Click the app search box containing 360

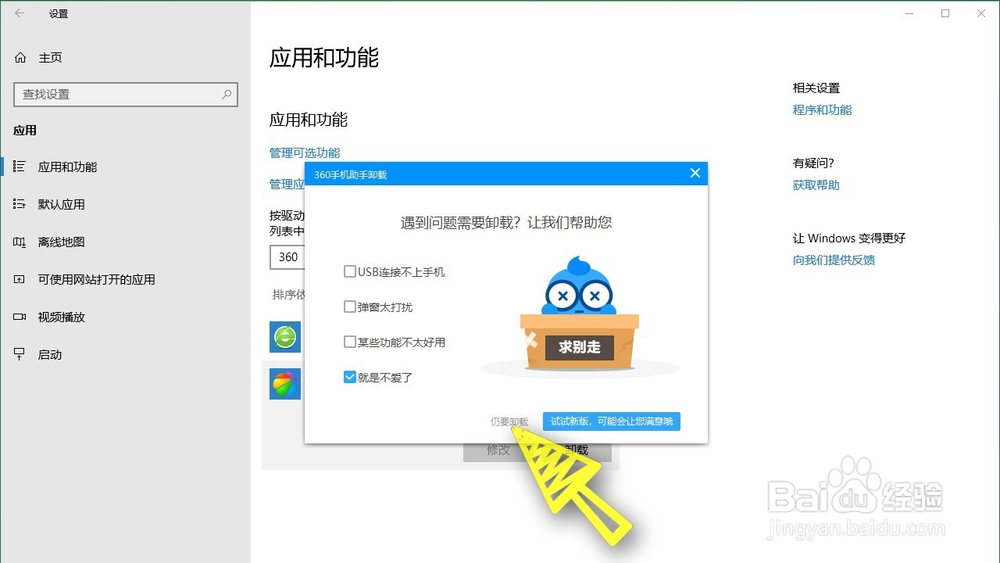tap(287, 257)
